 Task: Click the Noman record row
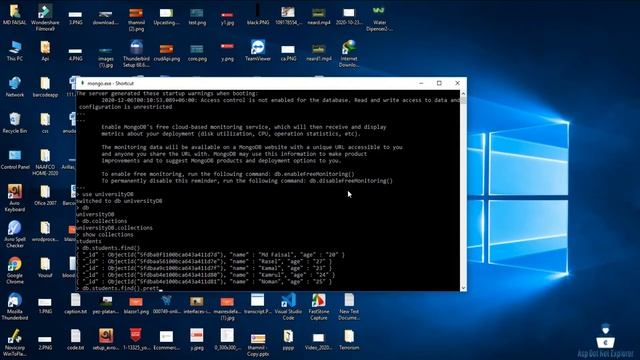(204, 282)
